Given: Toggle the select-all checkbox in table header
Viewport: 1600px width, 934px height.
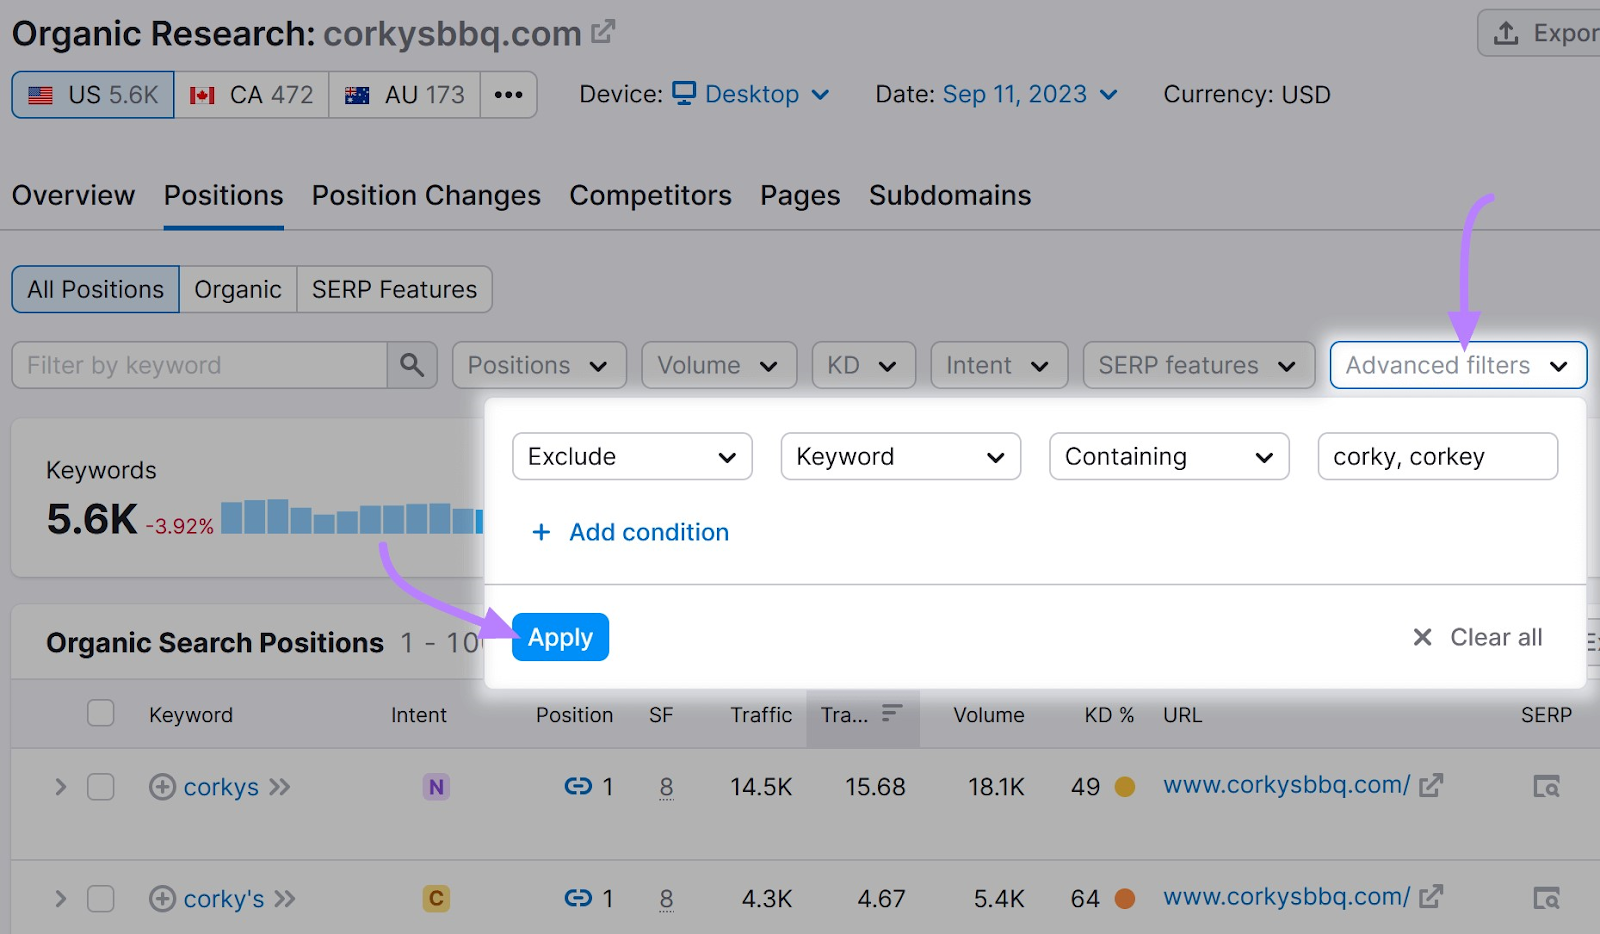Looking at the screenshot, I should click(100, 713).
